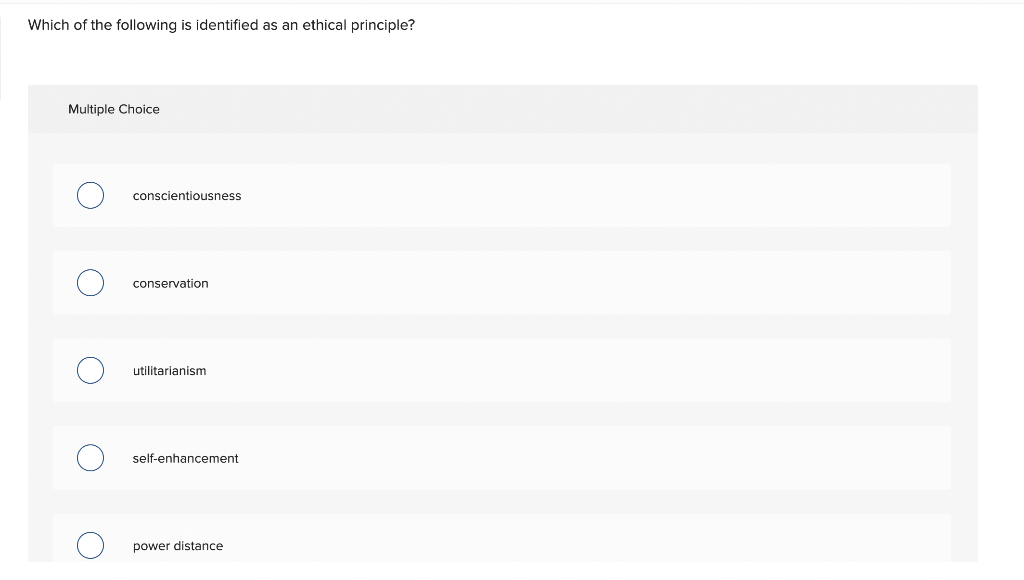Click the self-enhancement answer label
This screenshot has width=1024, height=580.
point(185,459)
